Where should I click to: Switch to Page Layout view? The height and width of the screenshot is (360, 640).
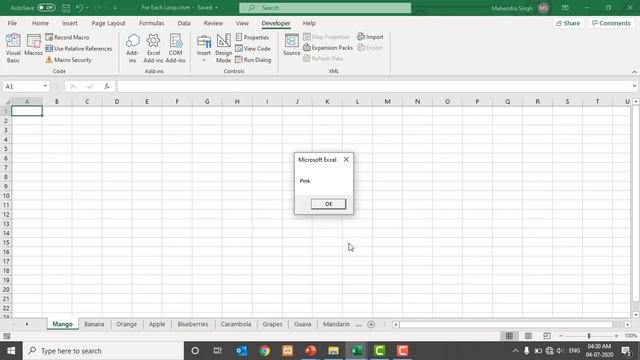[528, 336]
